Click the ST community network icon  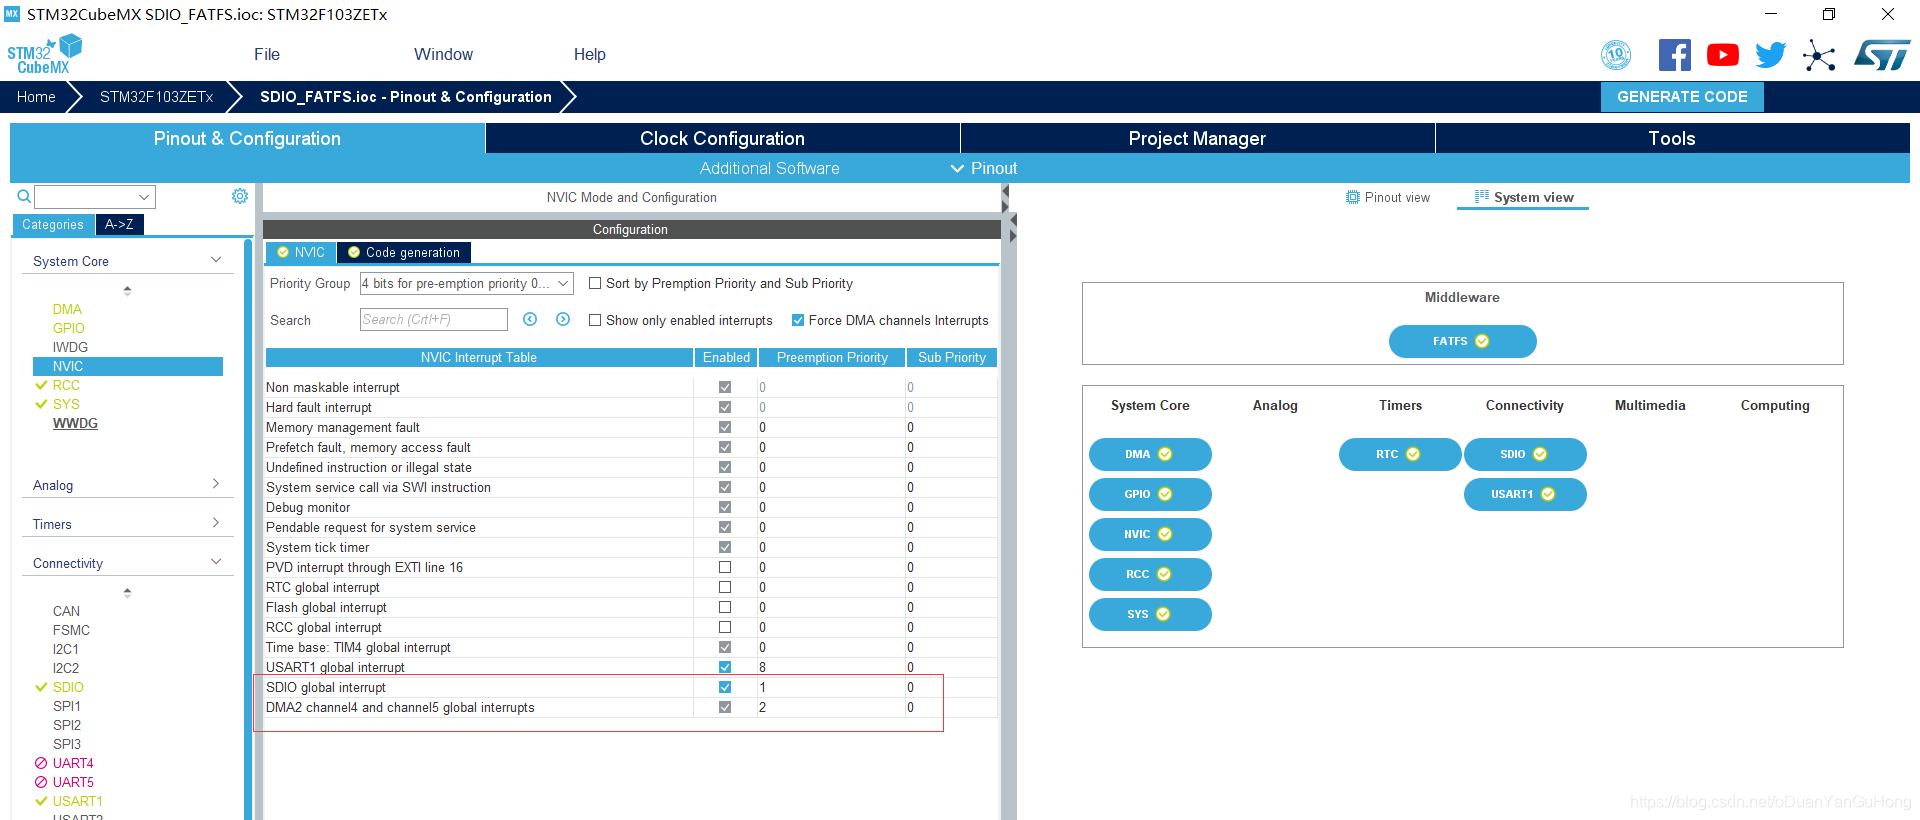pos(1819,55)
